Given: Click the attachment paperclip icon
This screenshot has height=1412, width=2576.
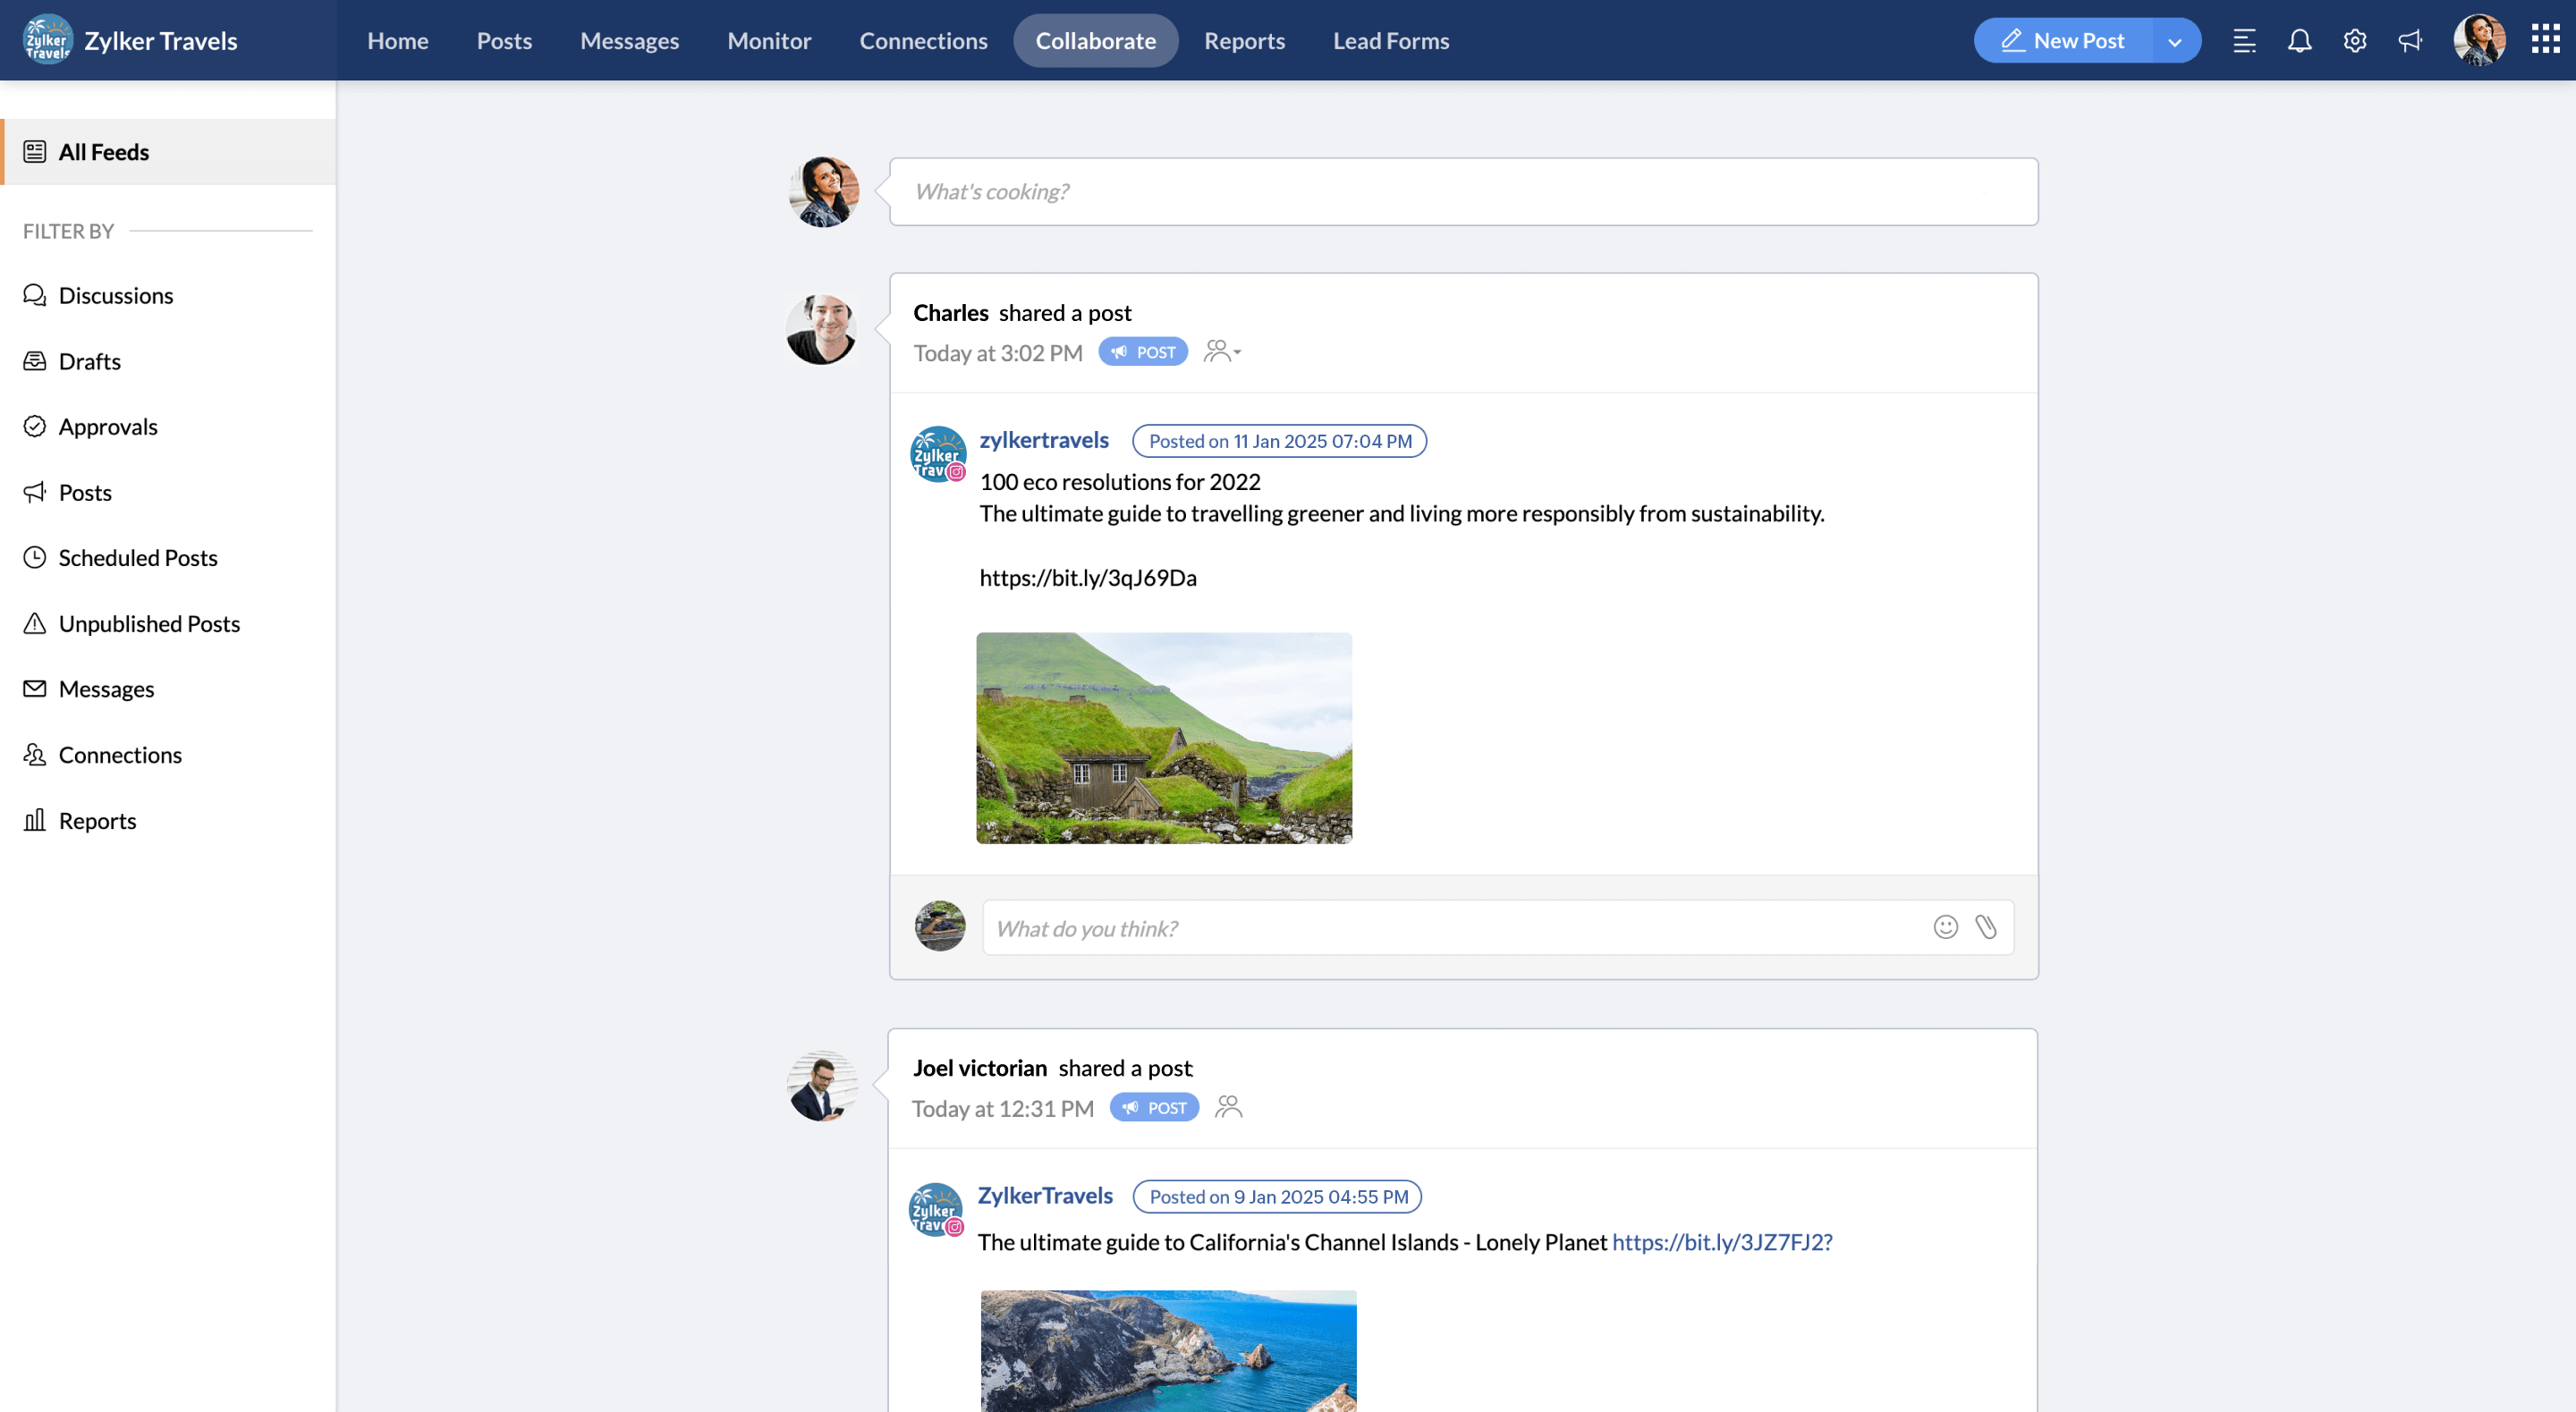Looking at the screenshot, I should pos(1986,927).
